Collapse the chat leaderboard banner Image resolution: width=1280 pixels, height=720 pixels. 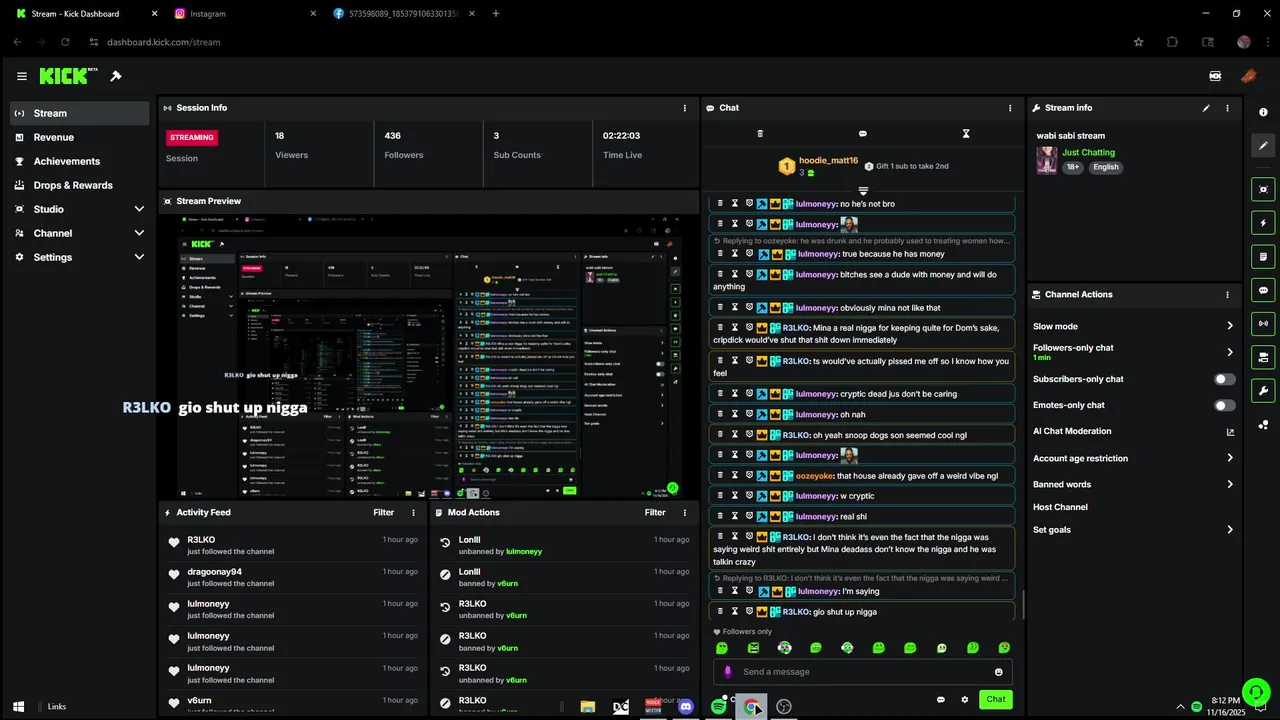pyautogui.click(x=863, y=190)
